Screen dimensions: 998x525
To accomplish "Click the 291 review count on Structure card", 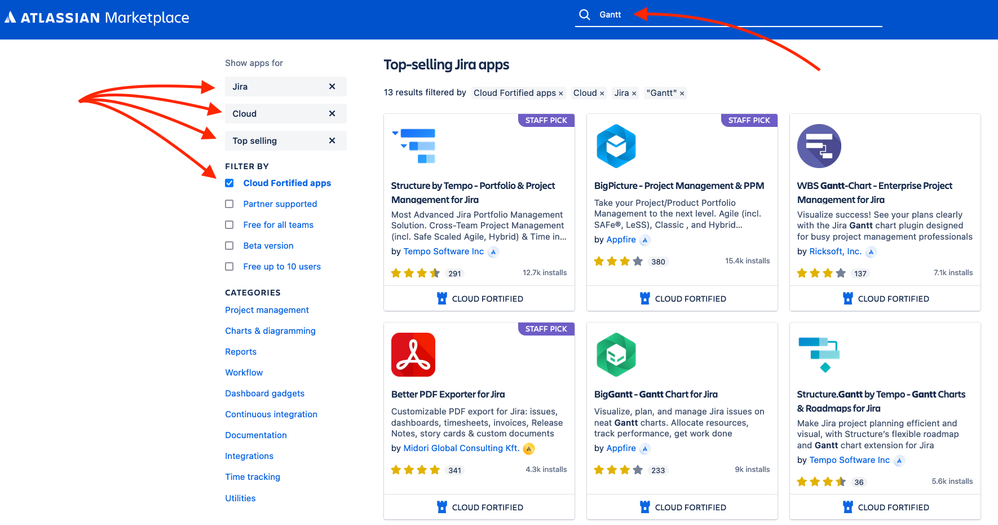I will [454, 274].
